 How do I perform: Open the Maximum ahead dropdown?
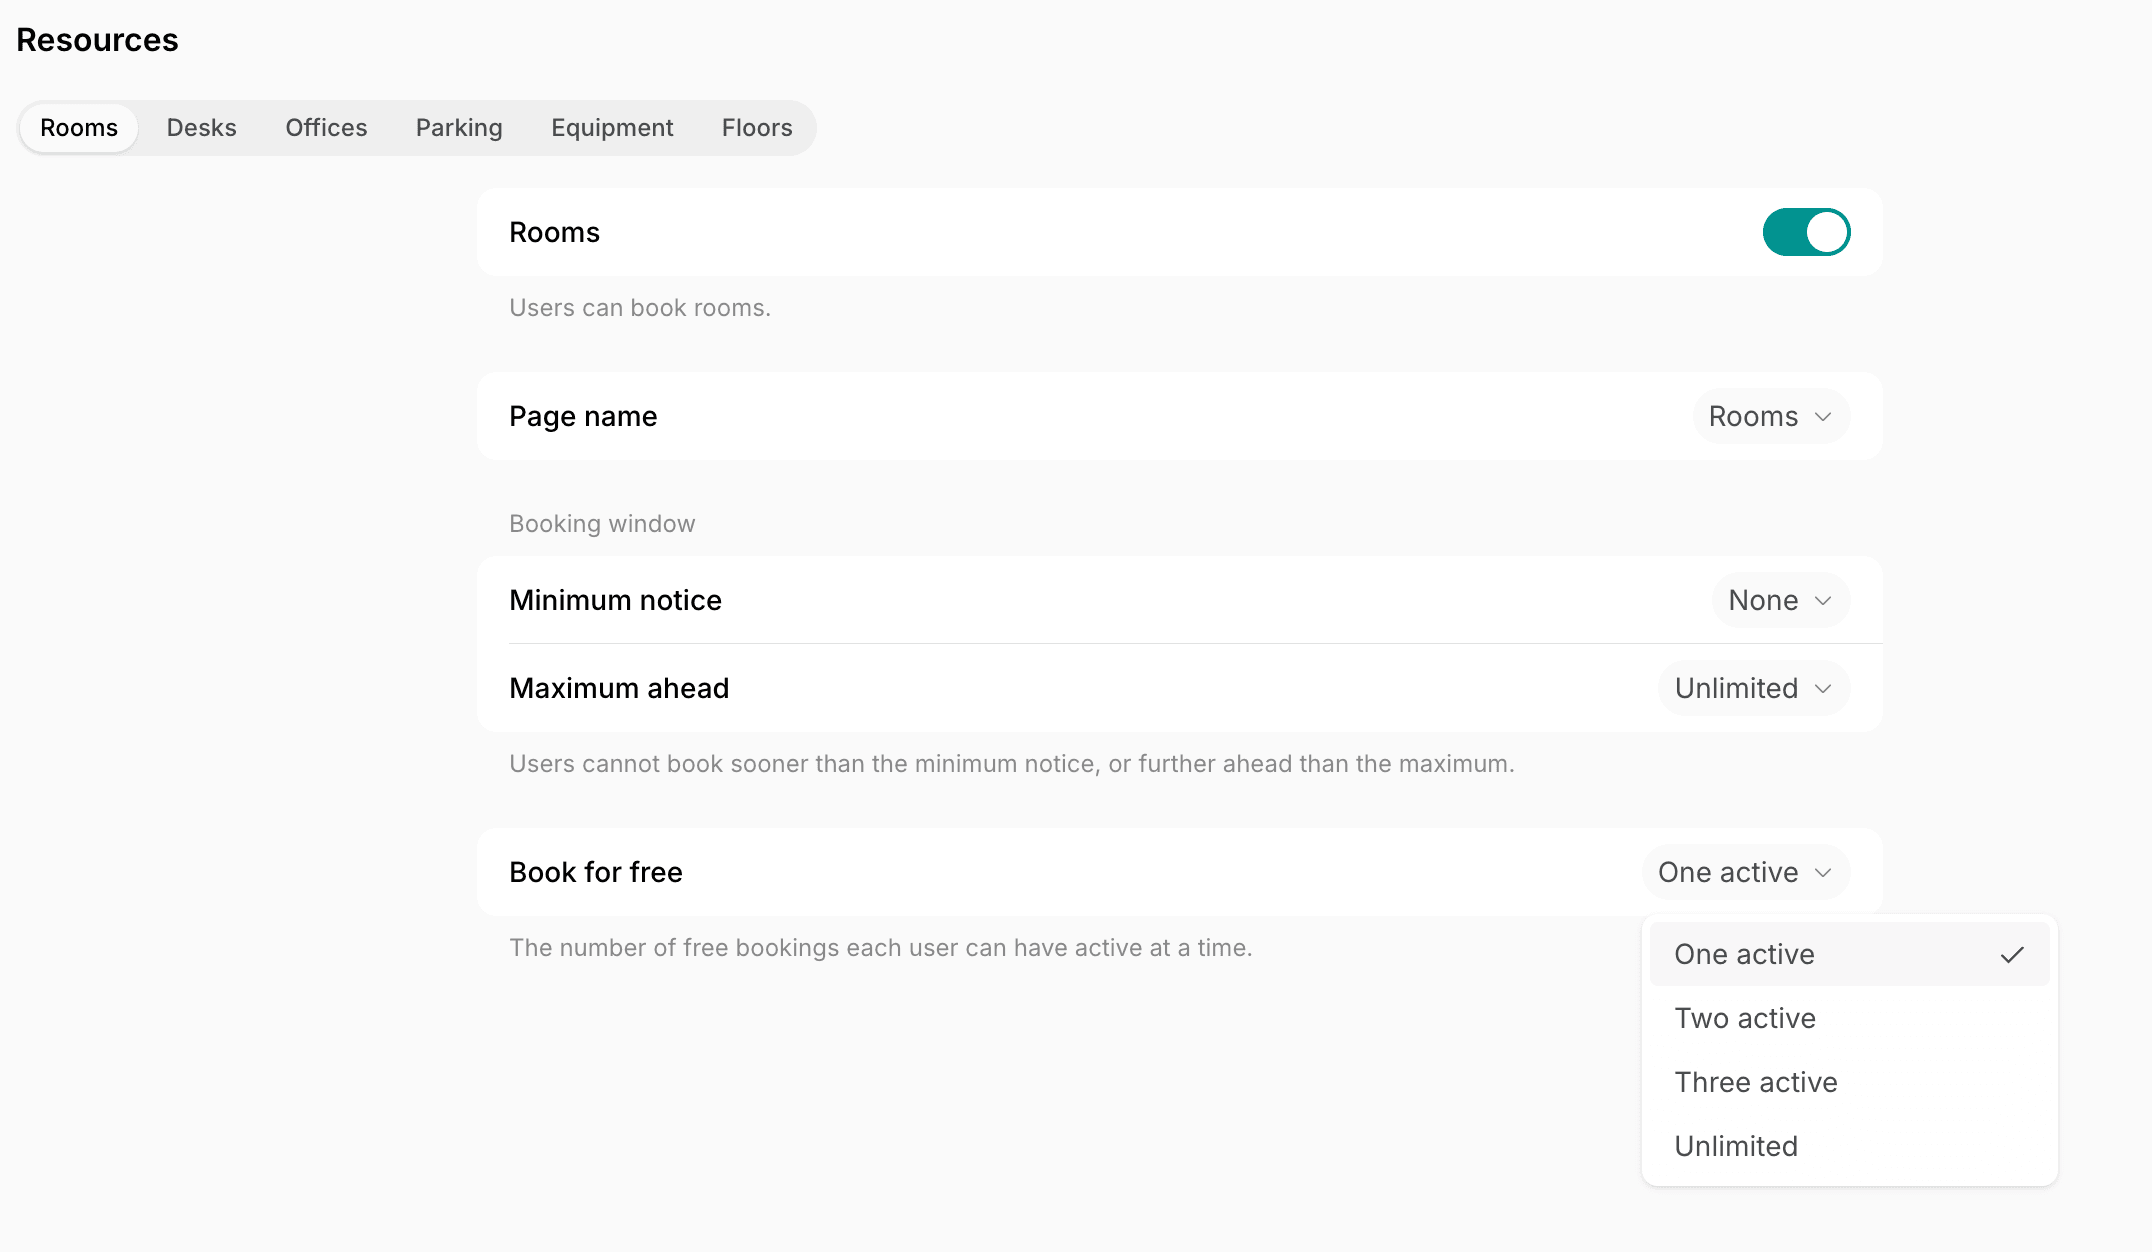[x=1753, y=688]
